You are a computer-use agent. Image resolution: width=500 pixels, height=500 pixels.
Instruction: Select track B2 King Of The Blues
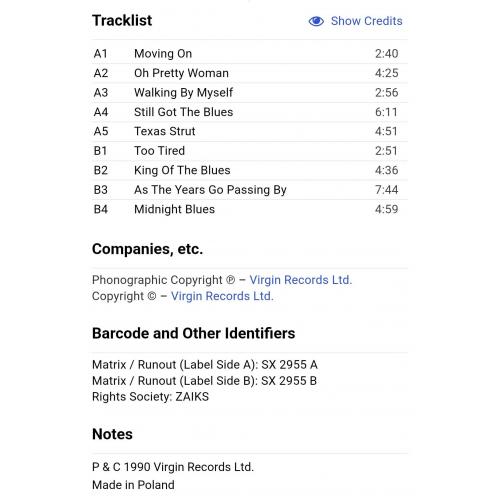250,170
